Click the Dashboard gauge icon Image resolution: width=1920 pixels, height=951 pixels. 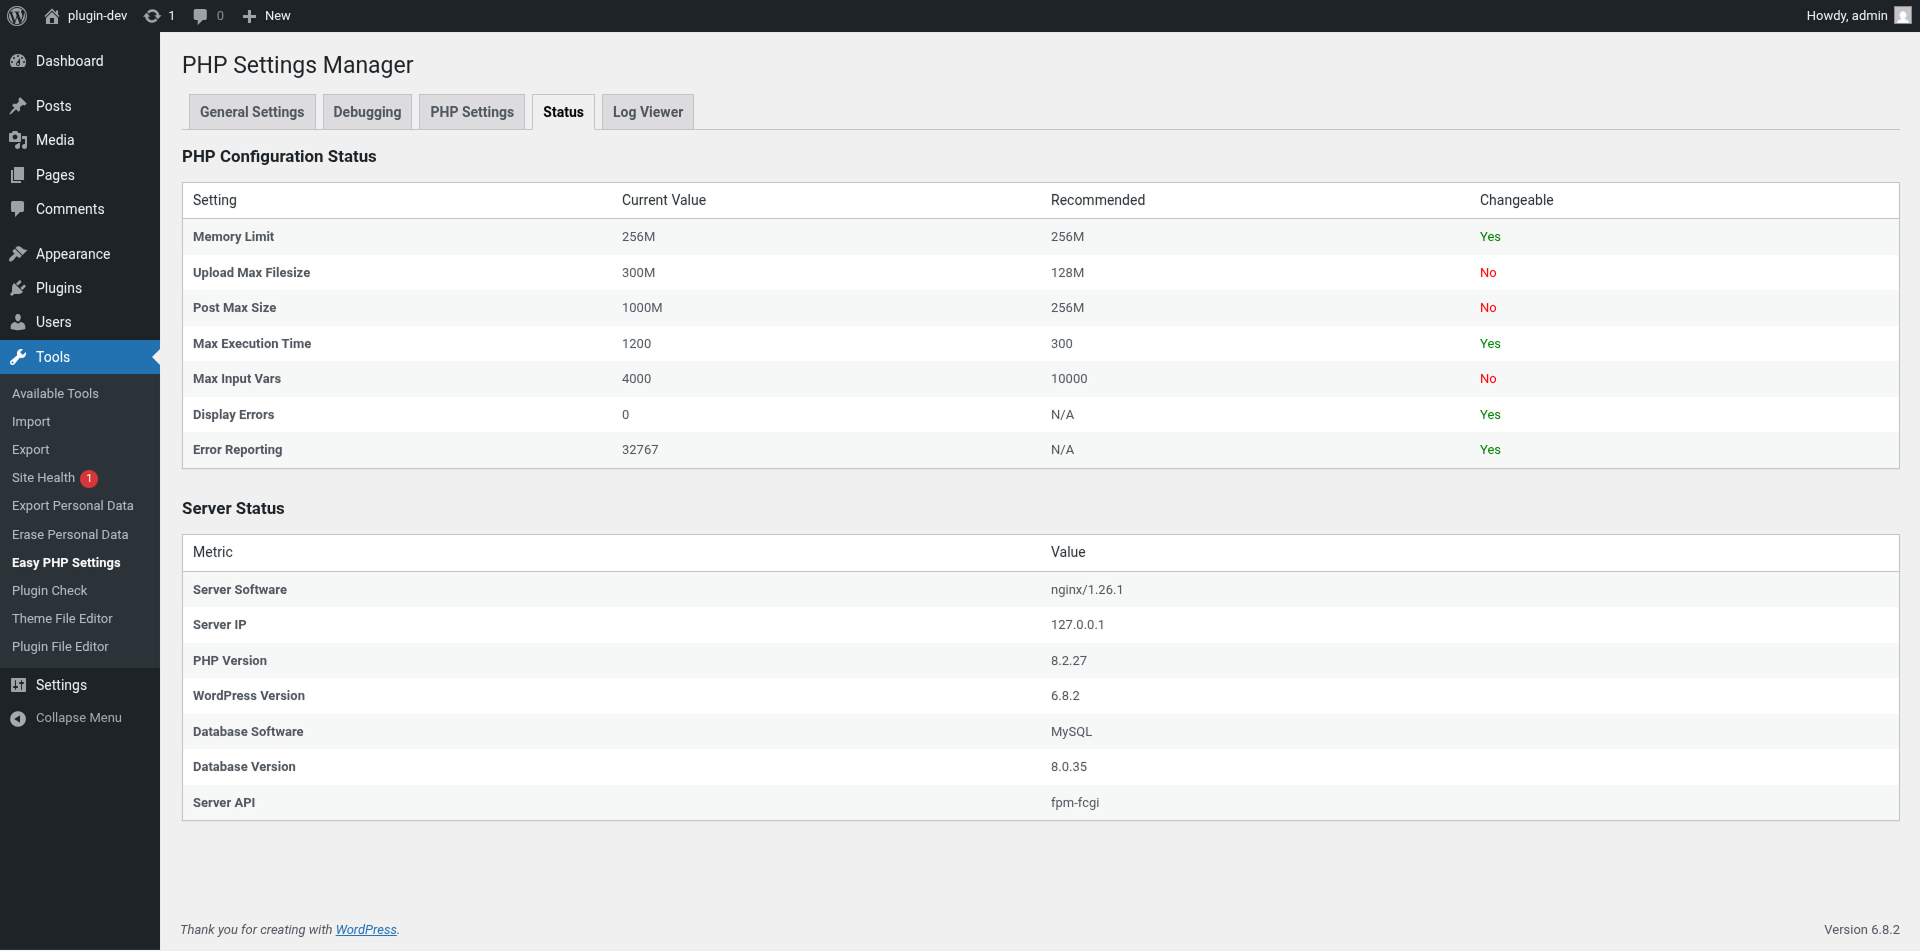coord(18,61)
